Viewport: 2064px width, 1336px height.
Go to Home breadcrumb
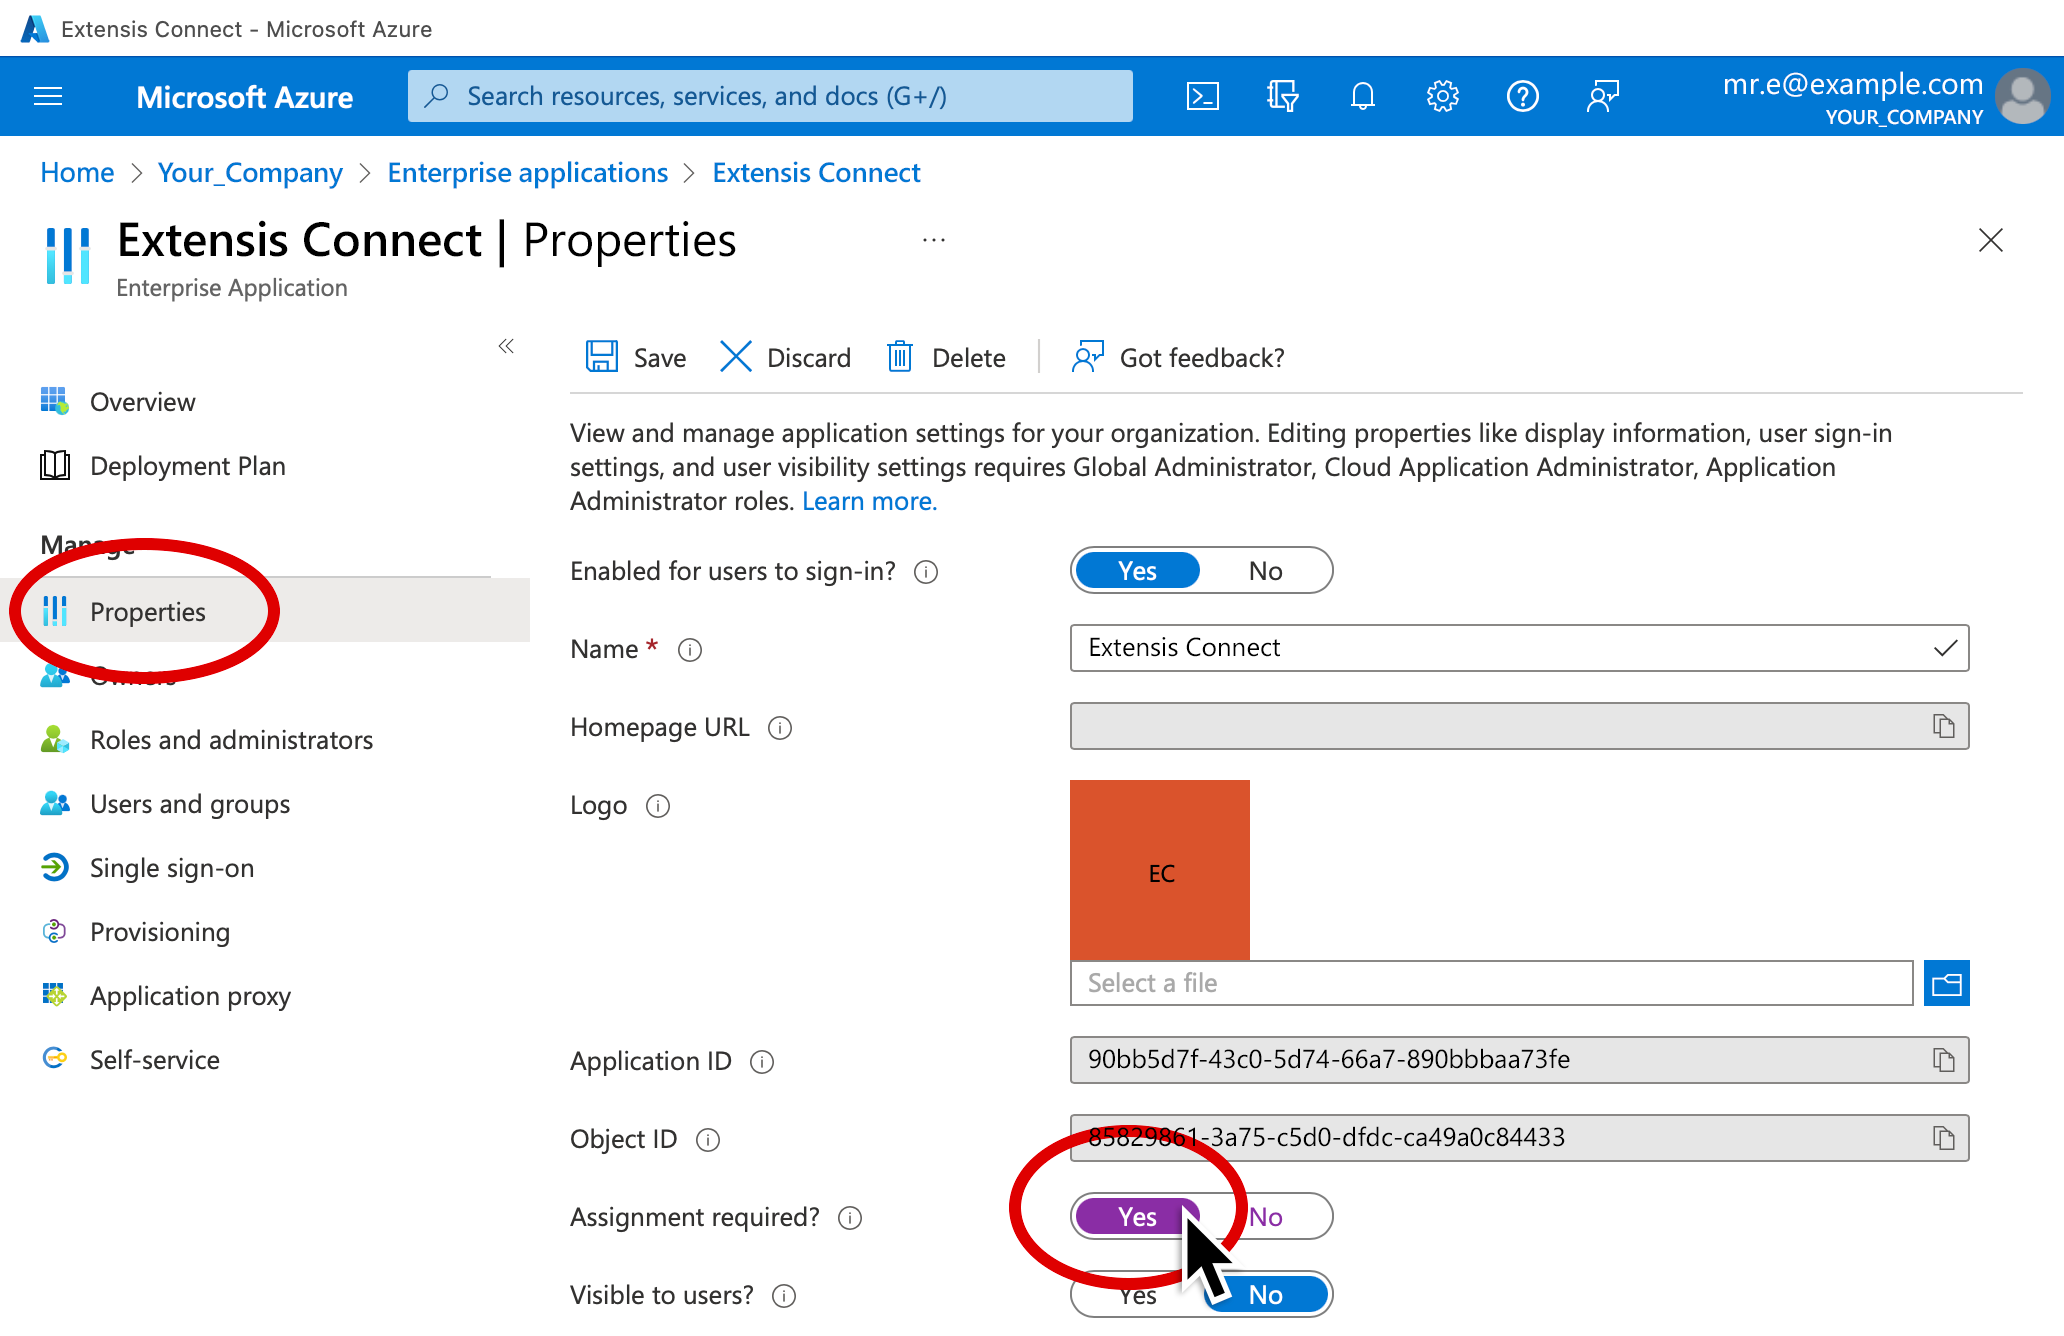[77, 172]
